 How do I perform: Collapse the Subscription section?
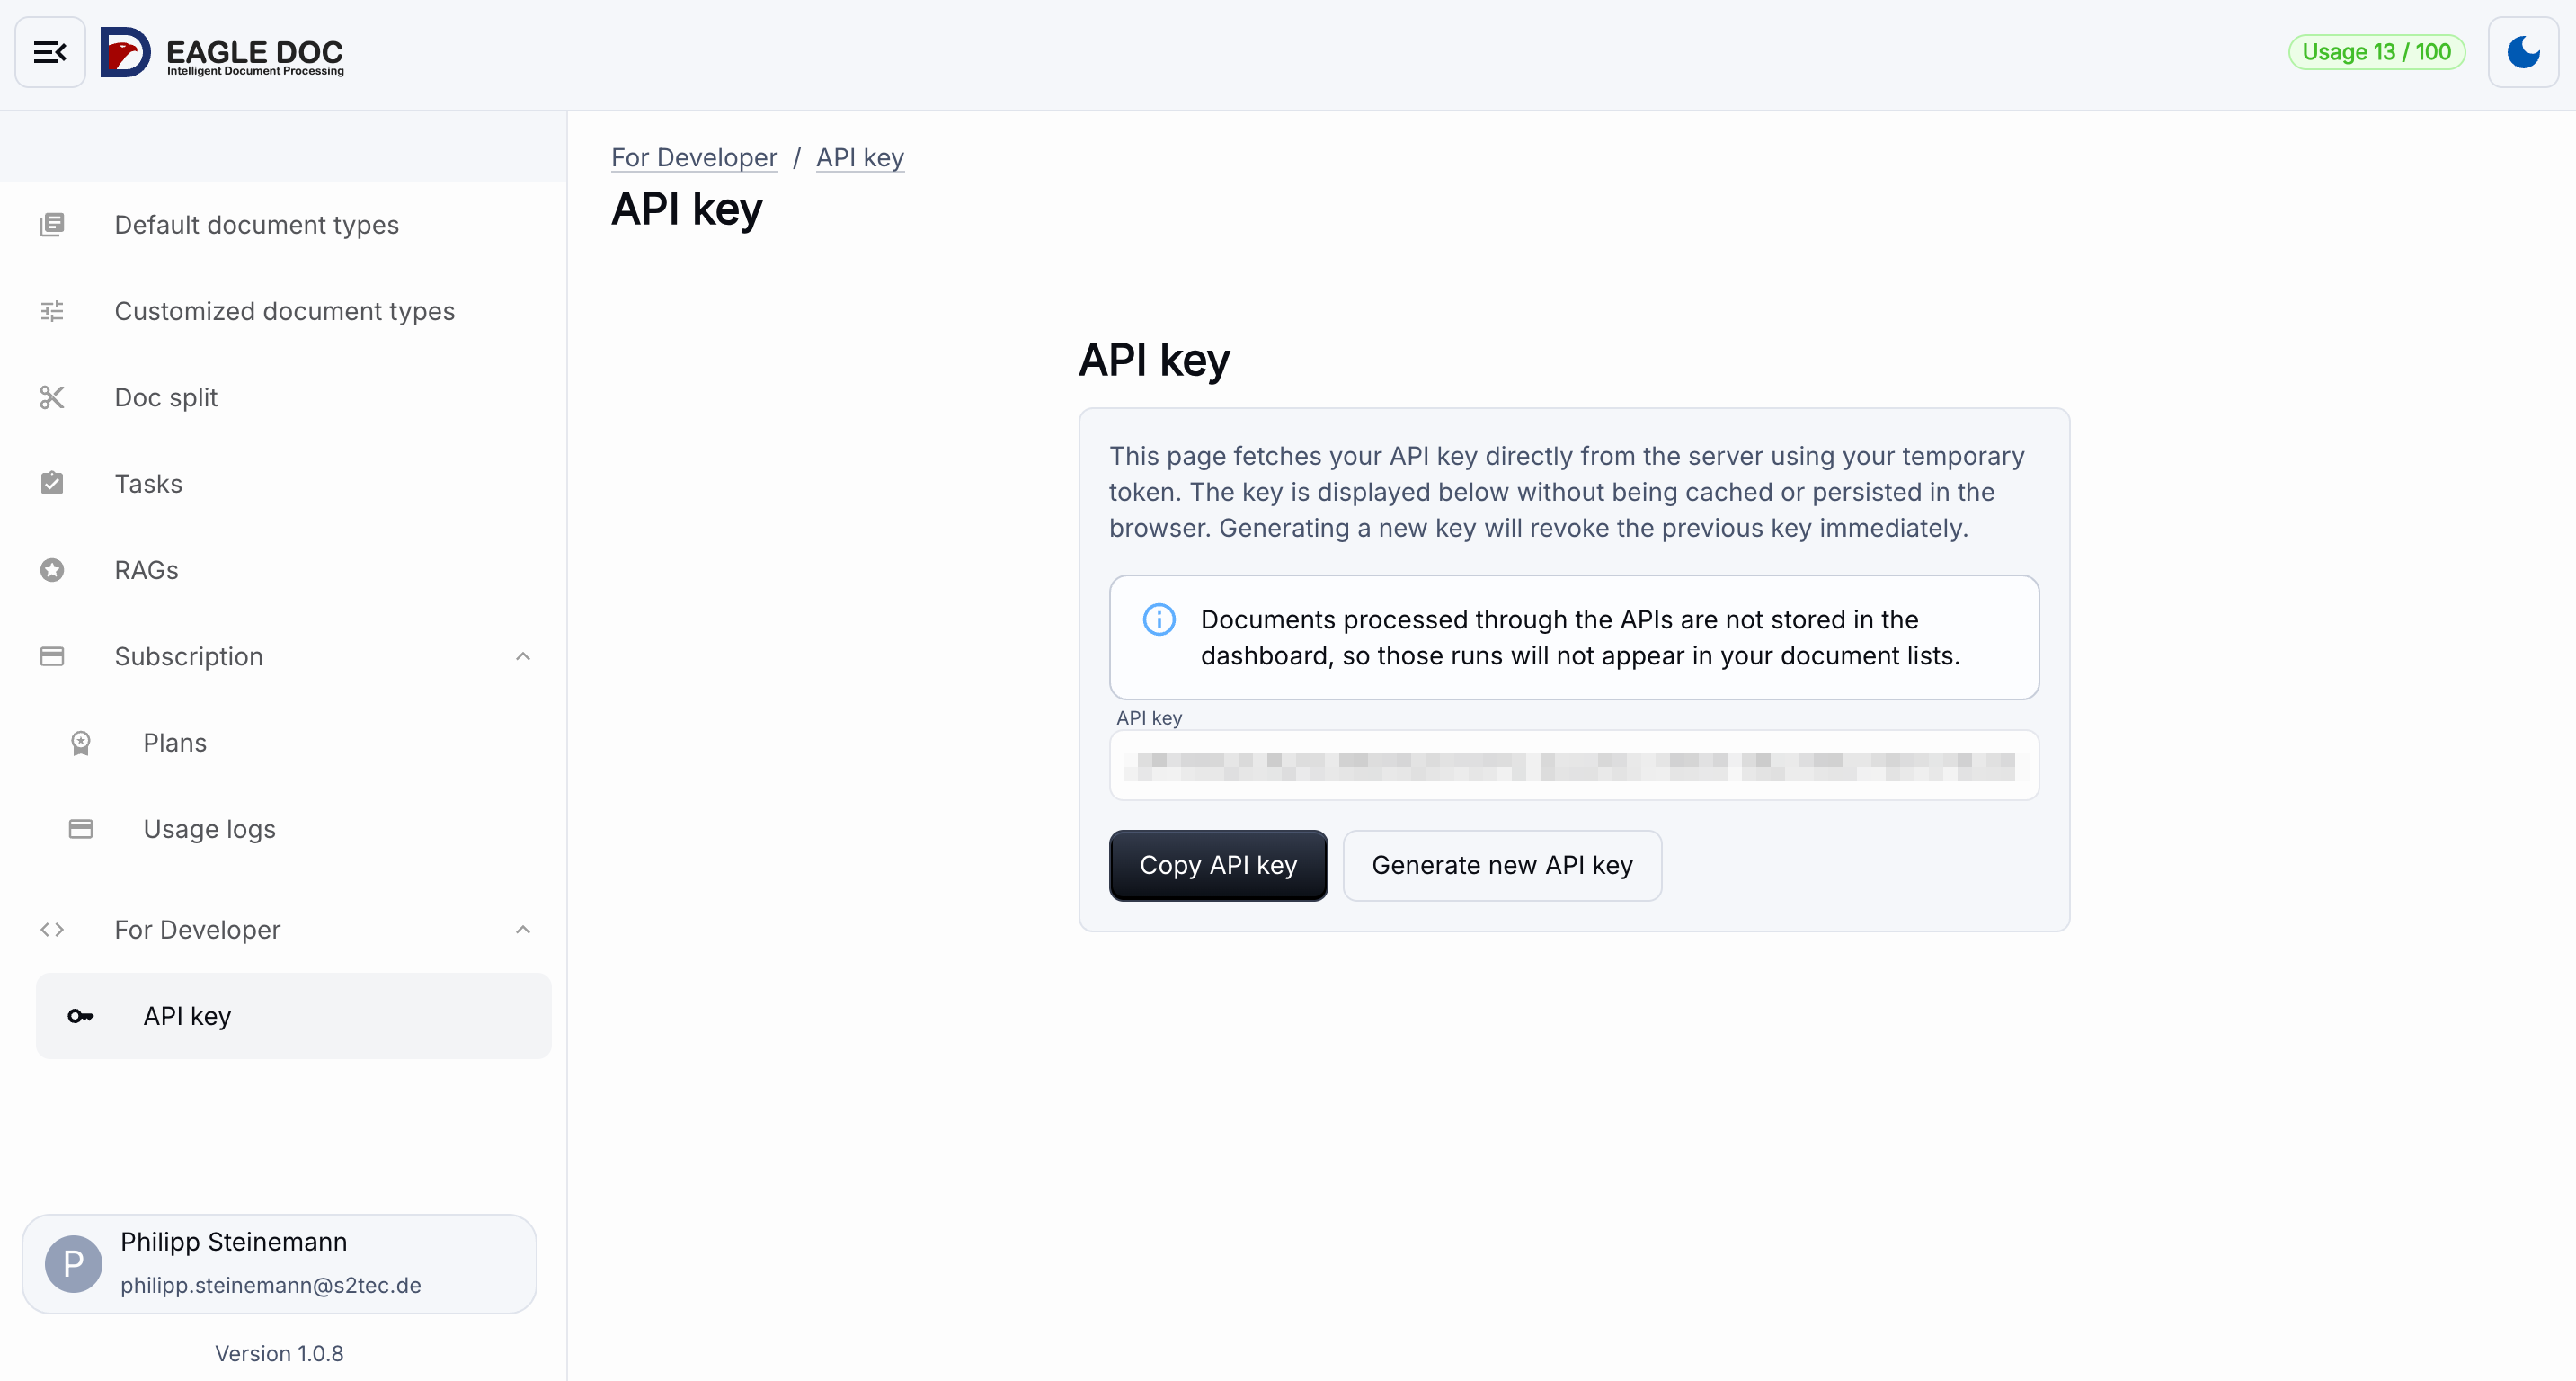pyautogui.click(x=523, y=656)
